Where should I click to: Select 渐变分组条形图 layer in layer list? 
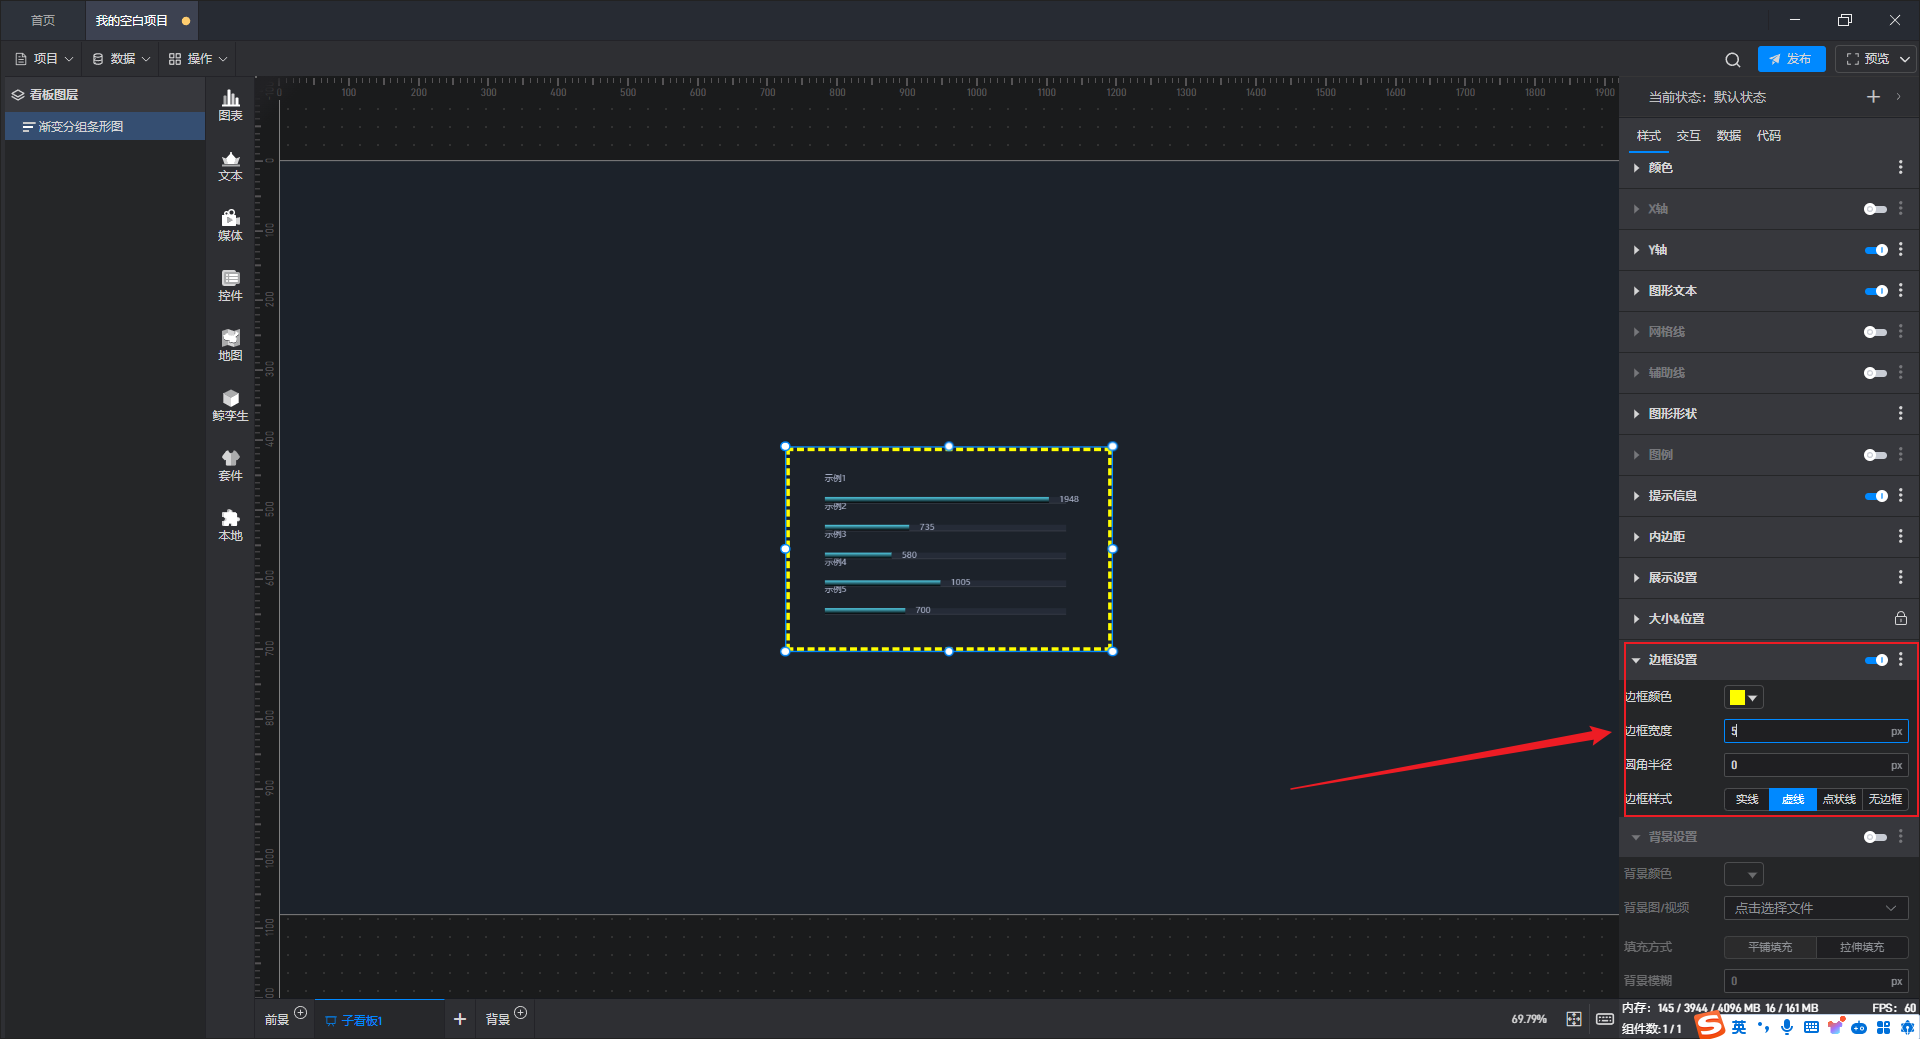(x=105, y=126)
